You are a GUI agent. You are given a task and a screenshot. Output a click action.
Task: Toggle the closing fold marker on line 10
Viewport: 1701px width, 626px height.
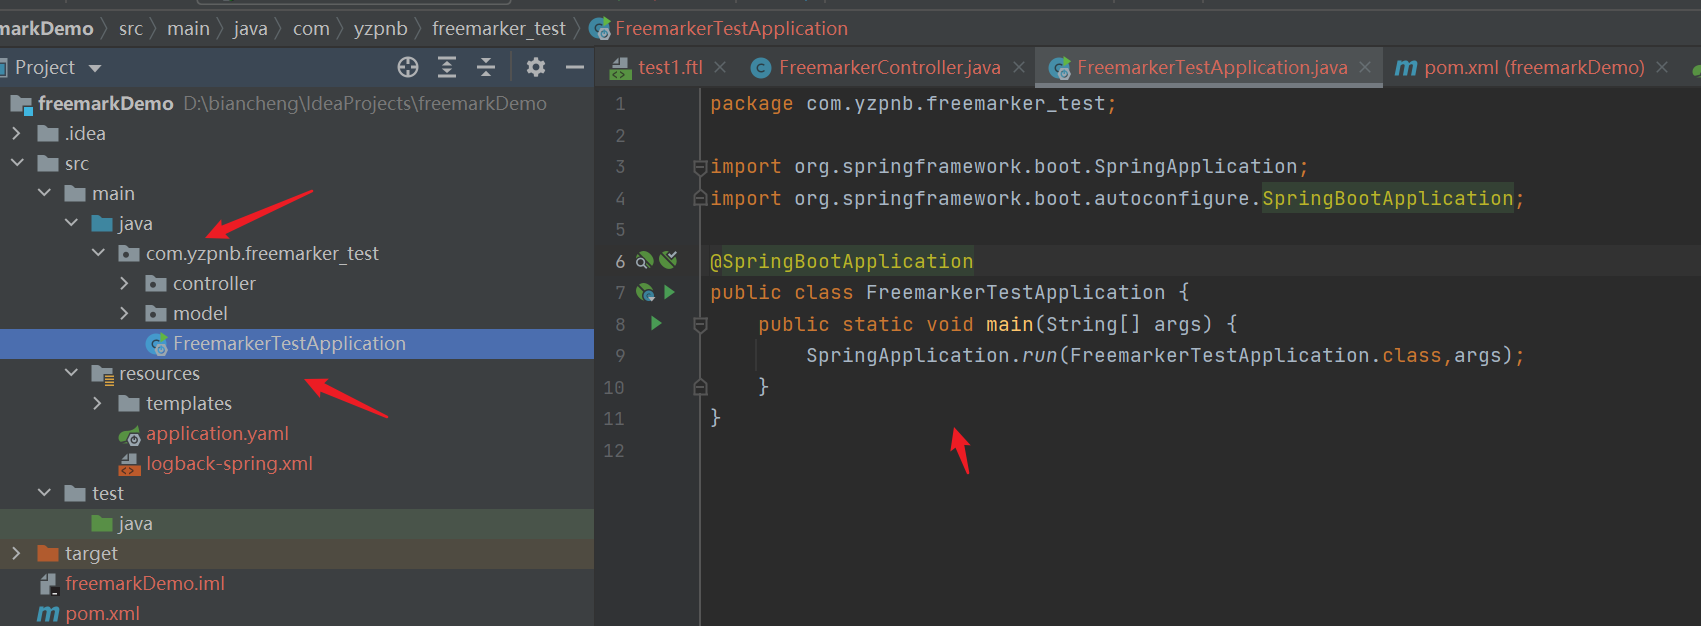click(x=700, y=387)
